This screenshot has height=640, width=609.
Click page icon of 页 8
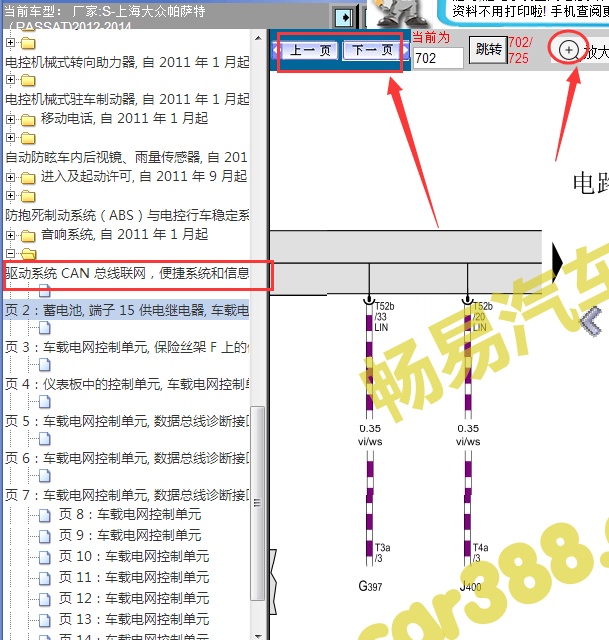(x=44, y=515)
